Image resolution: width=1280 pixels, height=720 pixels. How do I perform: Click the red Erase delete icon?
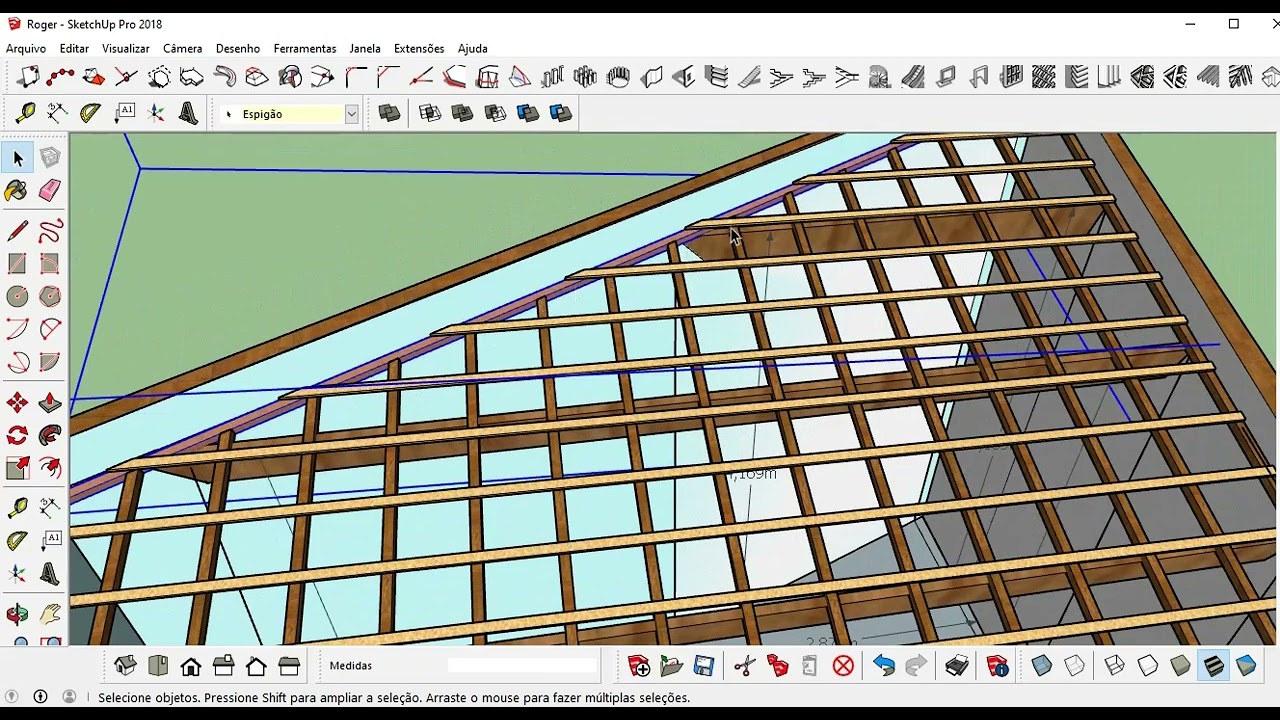[x=843, y=666]
